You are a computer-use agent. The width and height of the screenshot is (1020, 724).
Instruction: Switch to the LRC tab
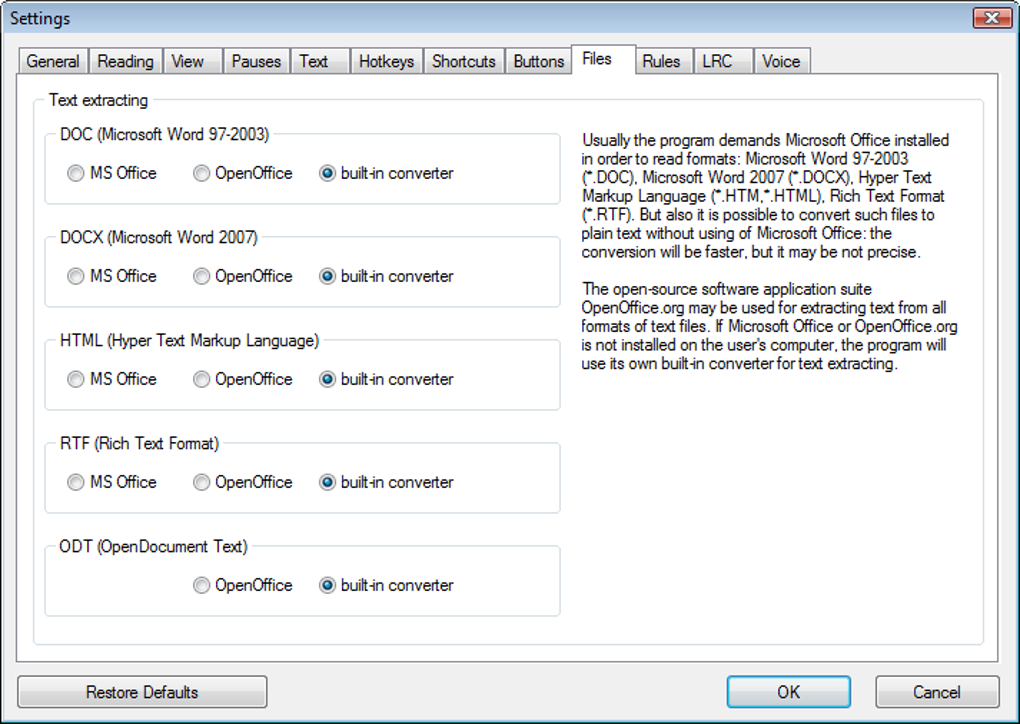point(717,61)
